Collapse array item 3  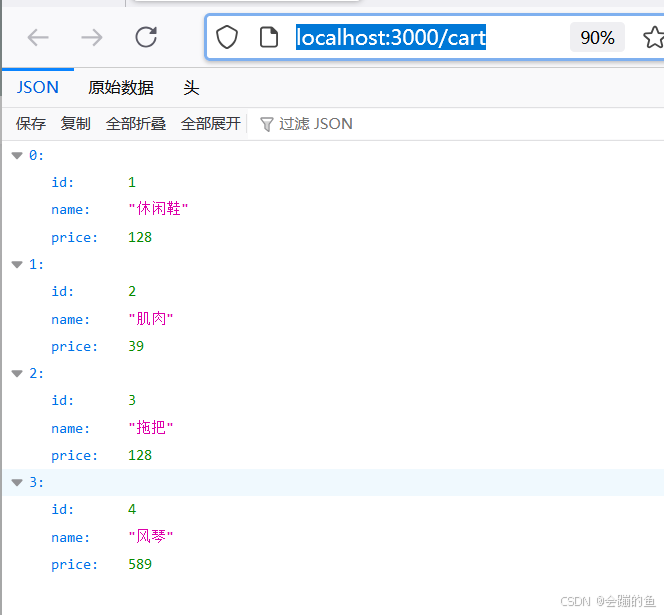(17, 482)
